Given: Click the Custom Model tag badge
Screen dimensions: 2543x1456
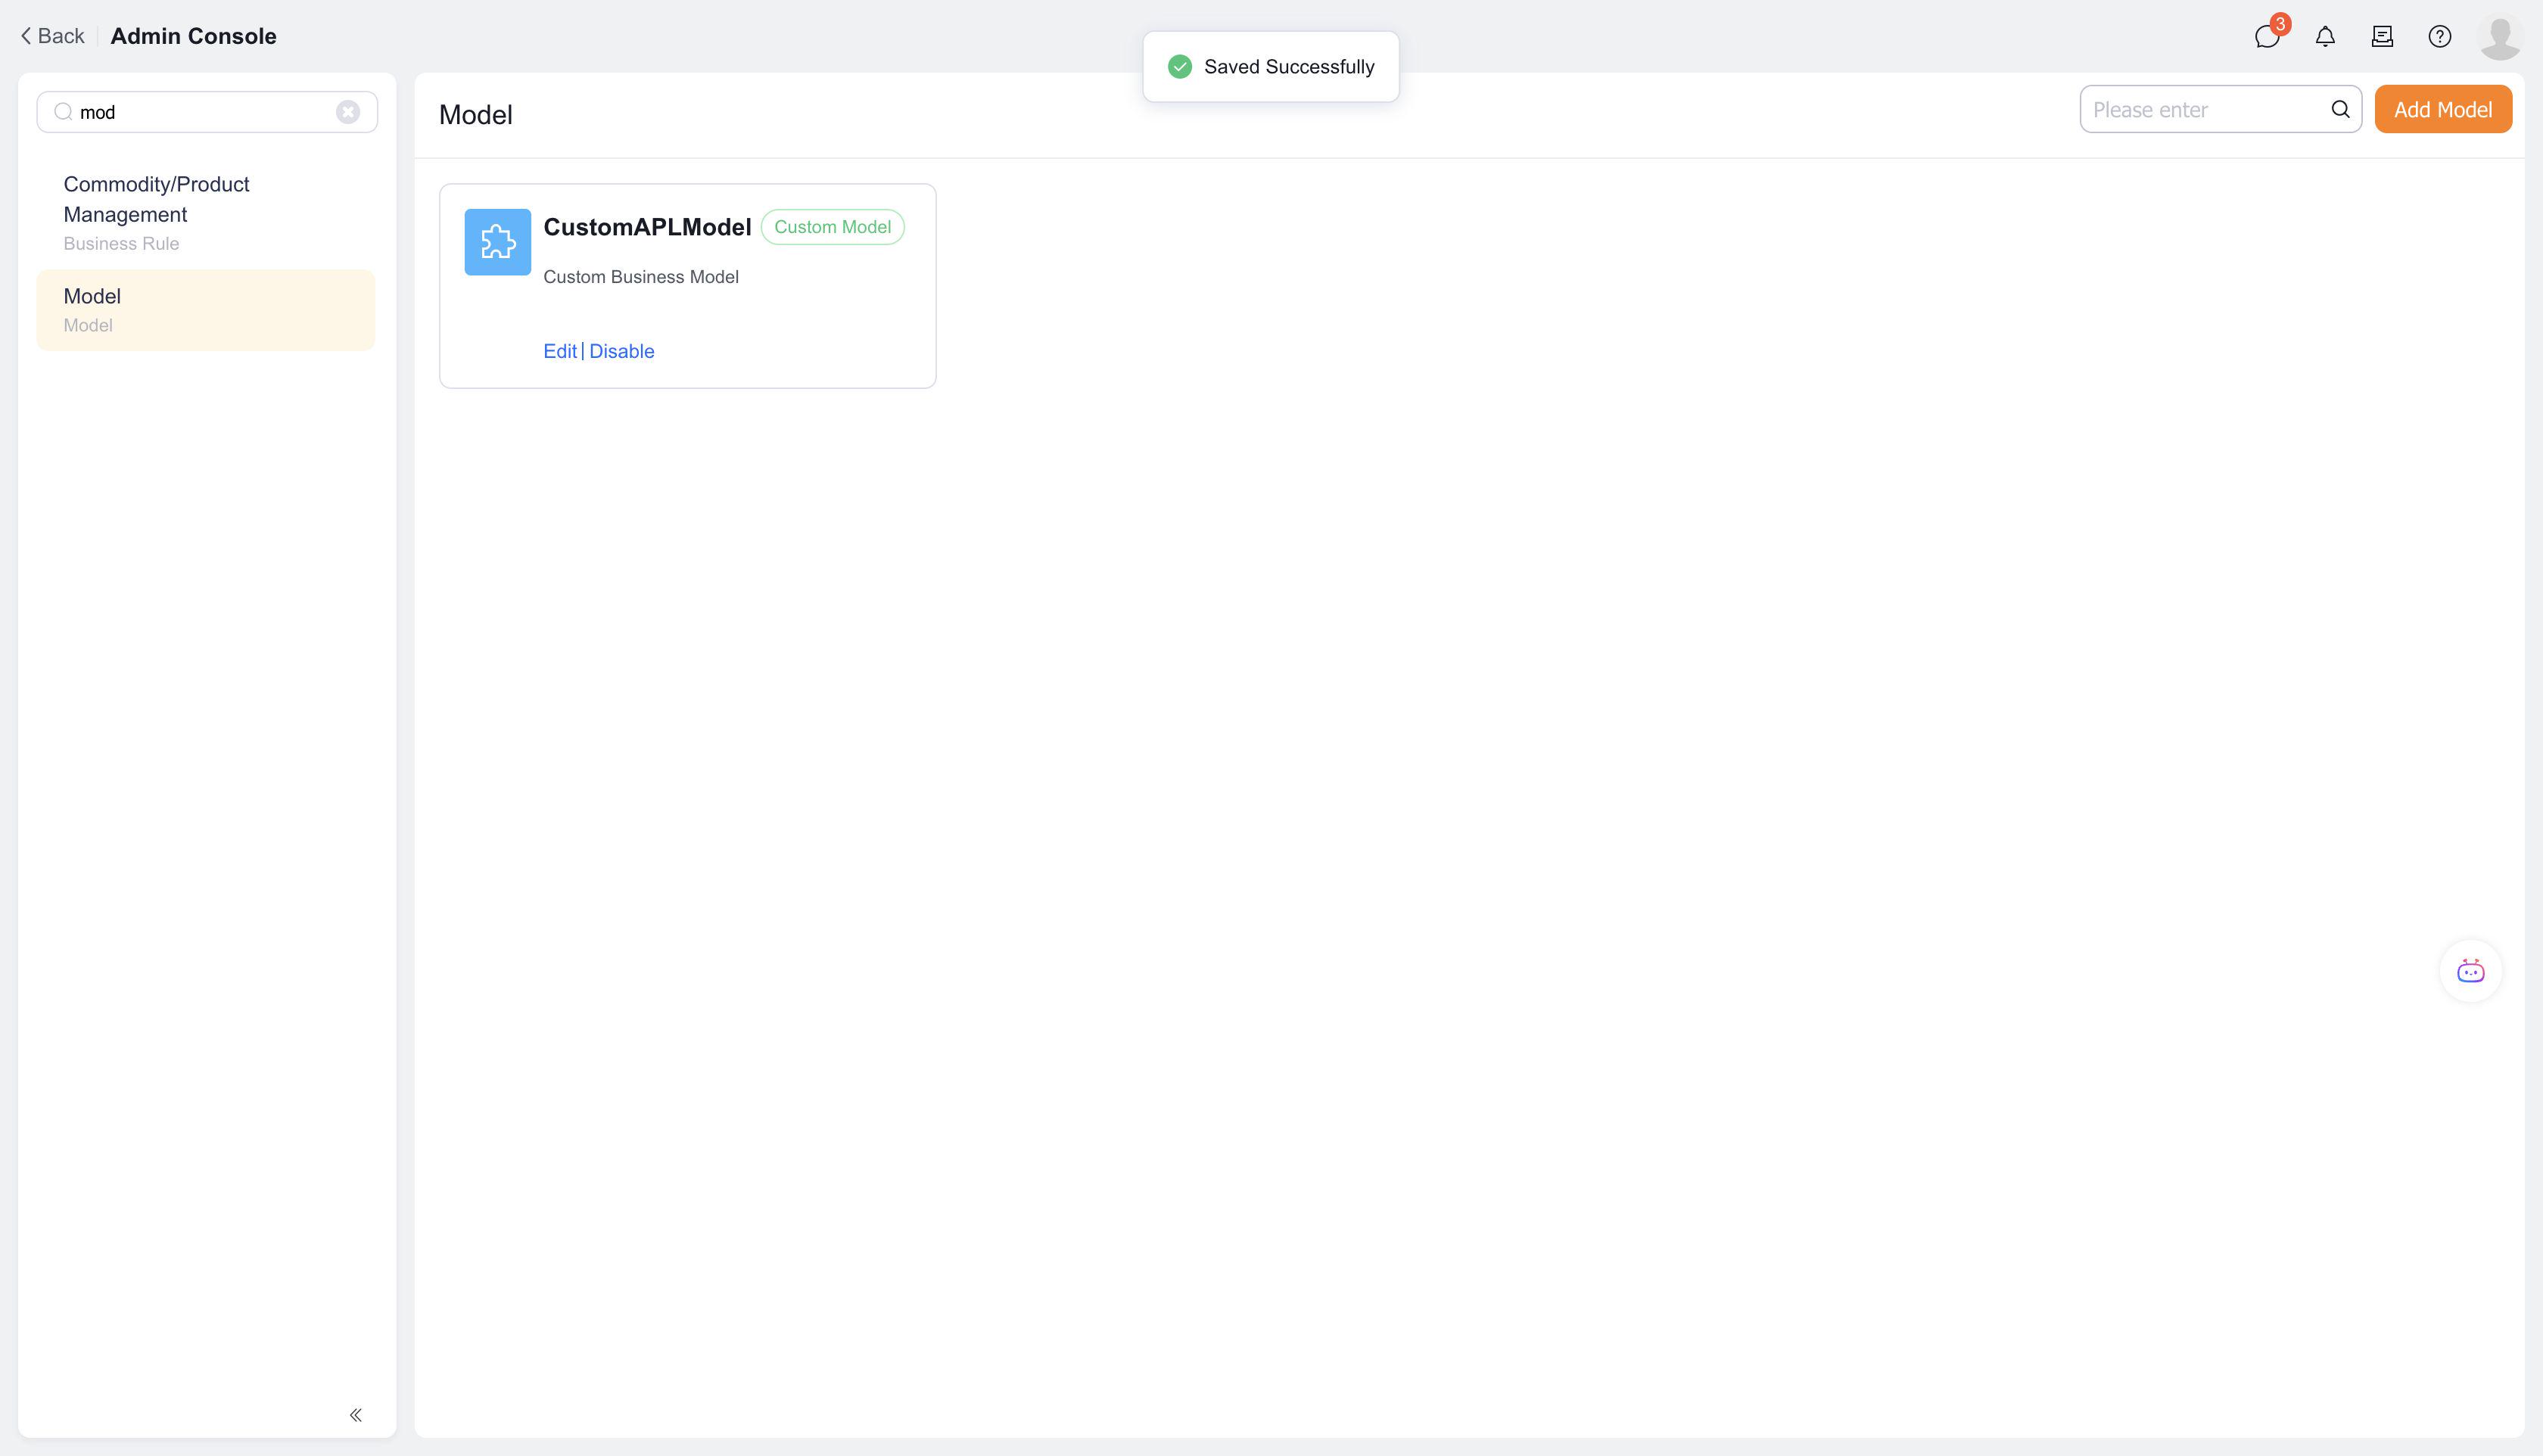Looking at the screenshot, I should tap(832, 227).
